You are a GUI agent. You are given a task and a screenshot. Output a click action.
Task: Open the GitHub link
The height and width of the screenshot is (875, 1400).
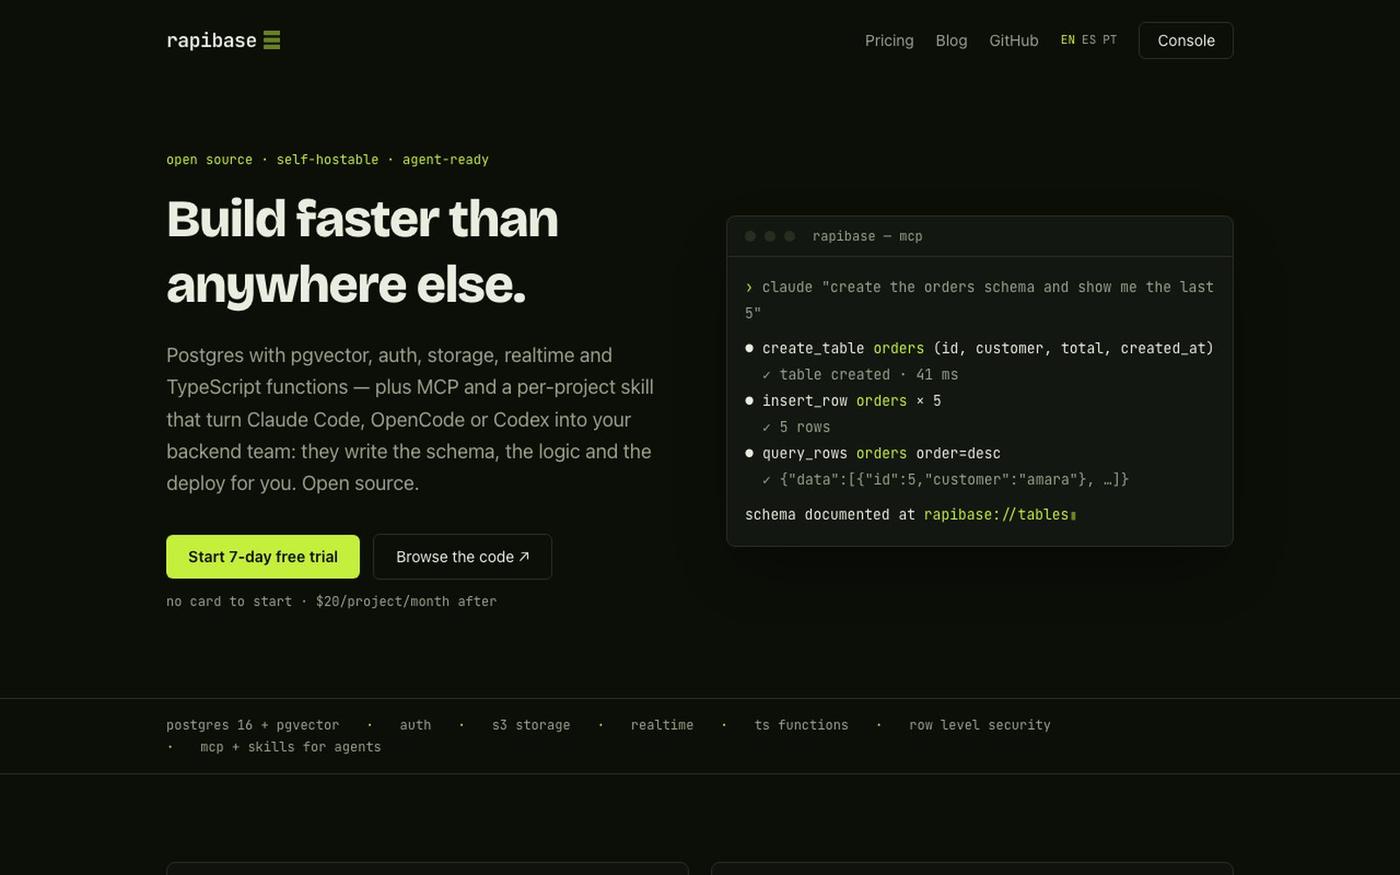[1013, 40]
